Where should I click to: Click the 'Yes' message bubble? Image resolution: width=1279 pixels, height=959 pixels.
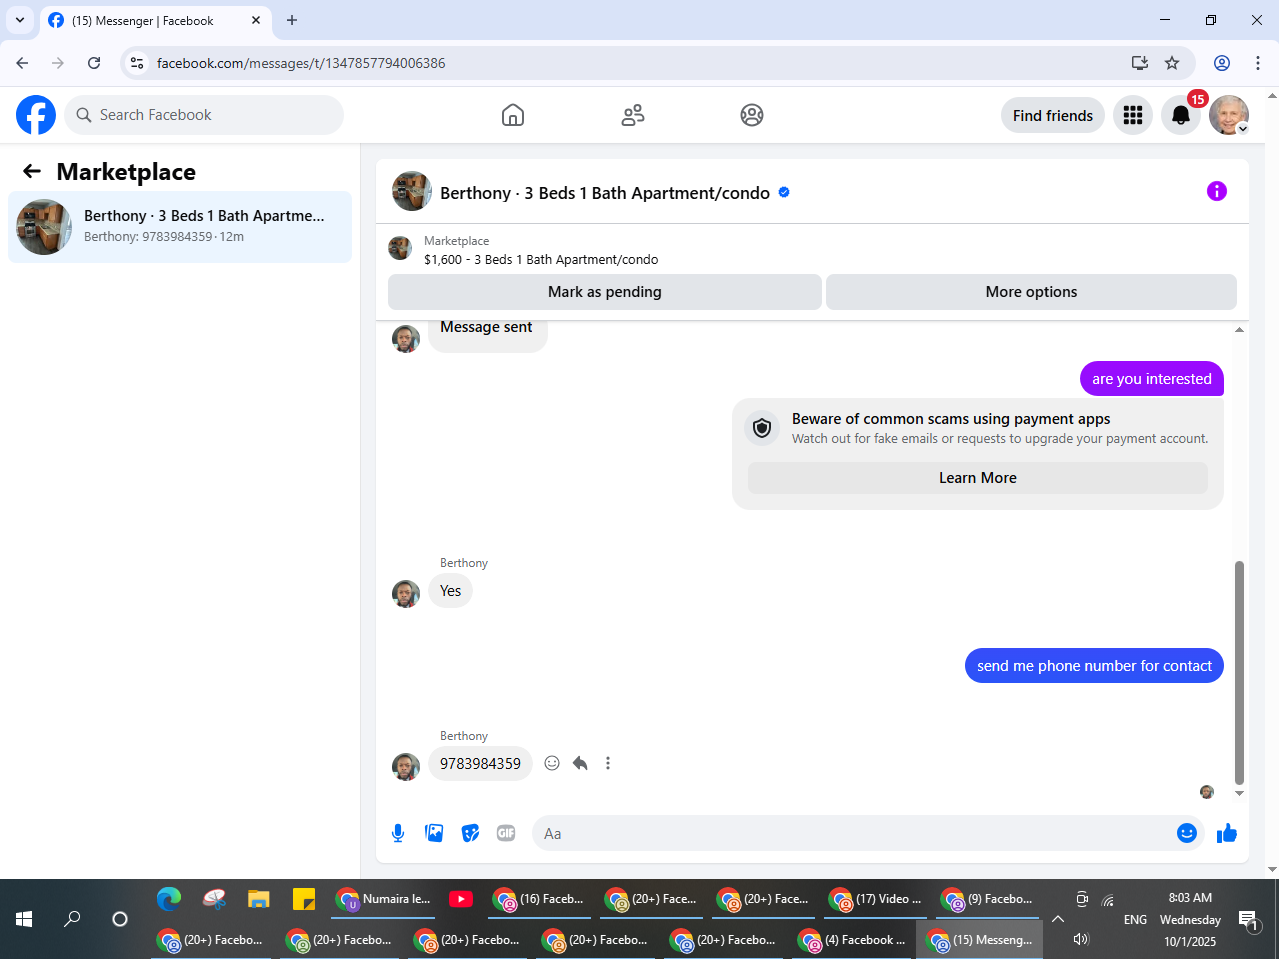450,591
